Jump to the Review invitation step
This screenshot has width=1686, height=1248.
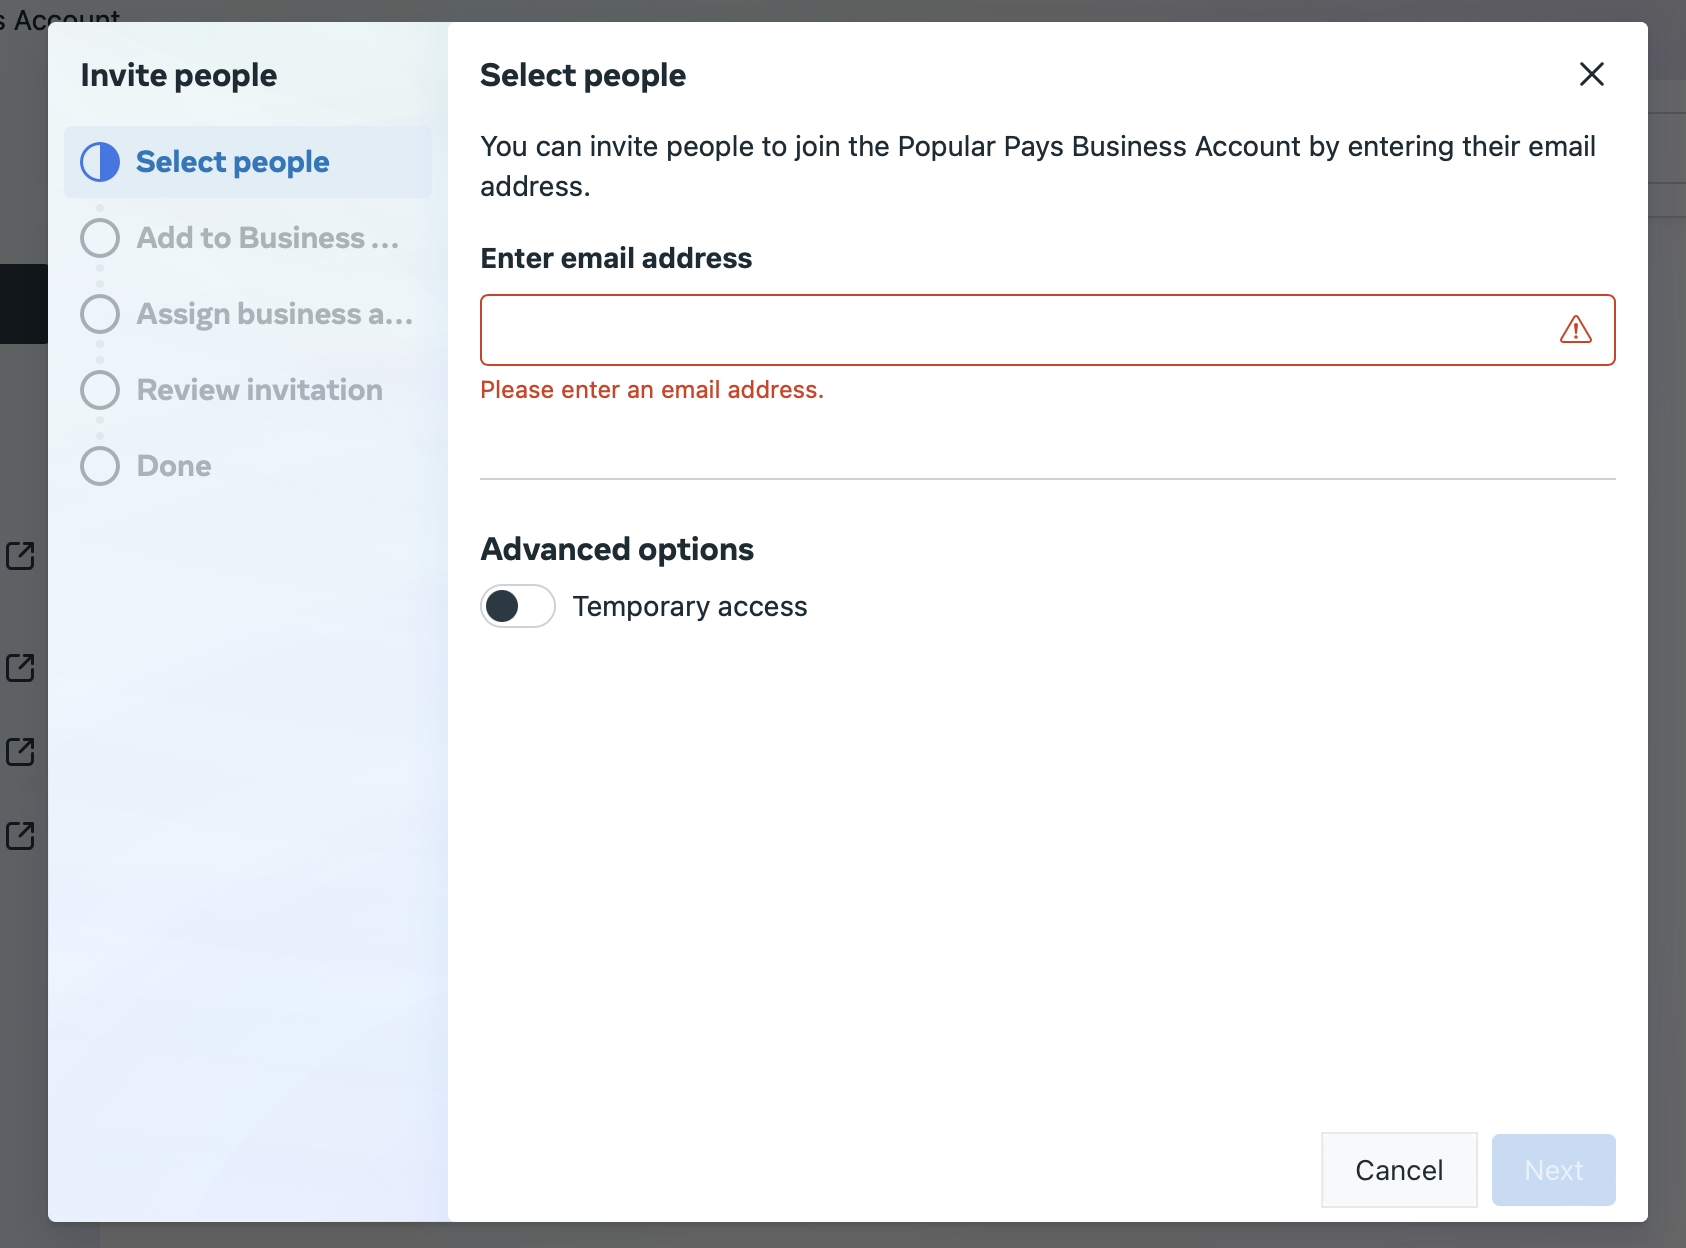[x=259, y=390]
